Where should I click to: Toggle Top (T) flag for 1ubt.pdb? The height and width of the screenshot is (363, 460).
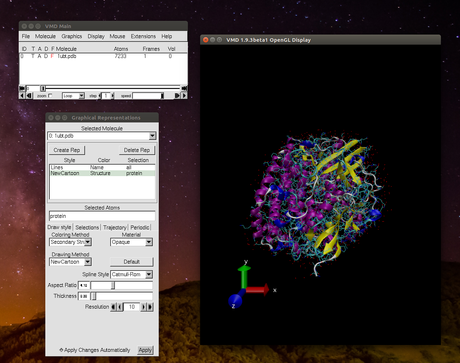[x=33, y=56]
